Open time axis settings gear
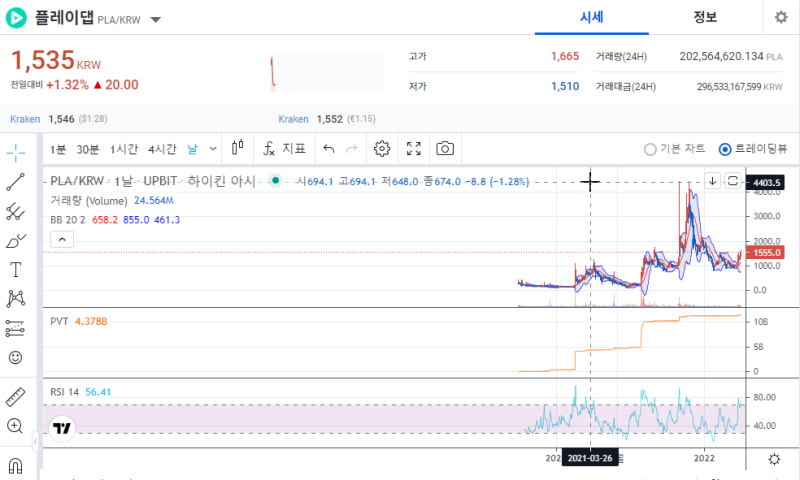Viewport: 800px width, 480px height. 774,459
